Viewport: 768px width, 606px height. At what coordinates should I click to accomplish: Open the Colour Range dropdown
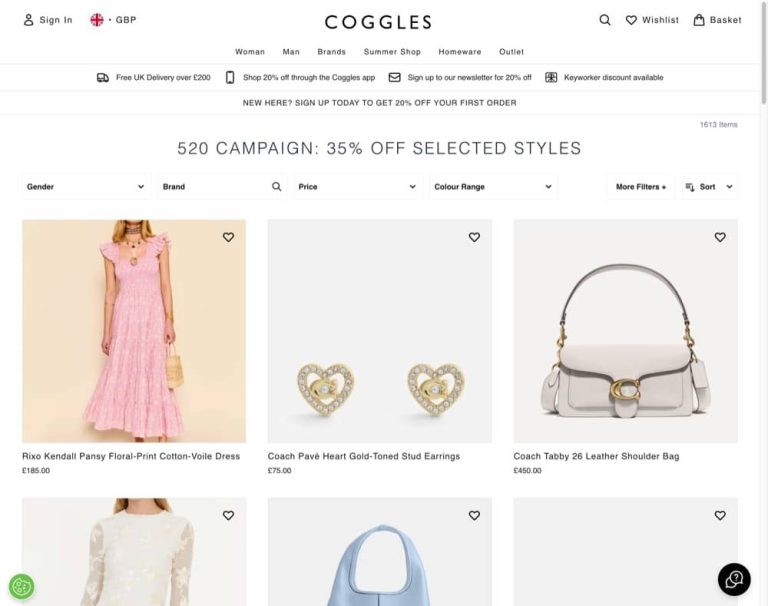coord(494,187)
